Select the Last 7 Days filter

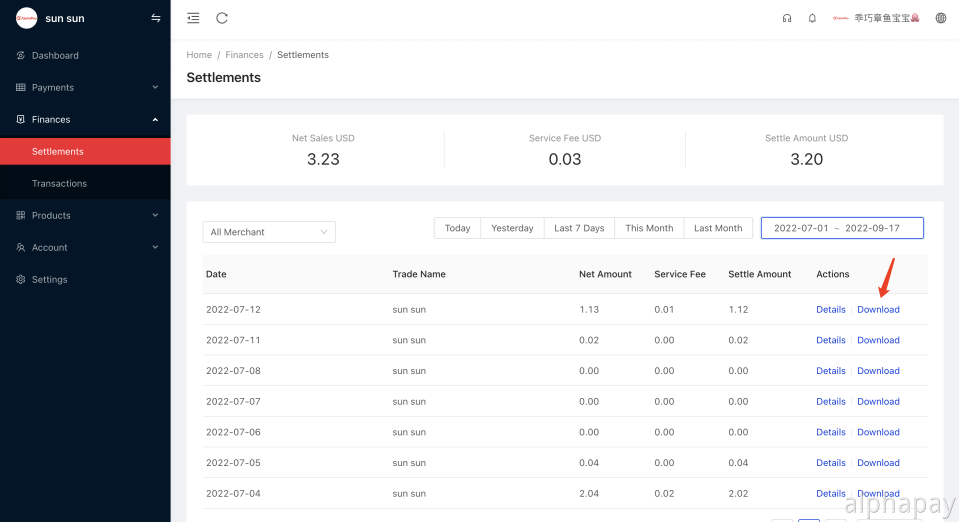click(x=579, y=228)
